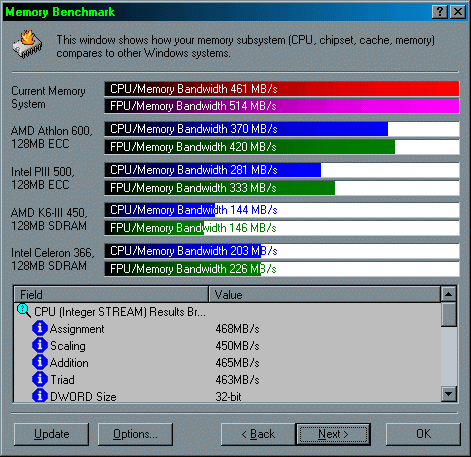This screenshot has height=457, width=471.
Task: Click the Value column header
Action: pyautogui.click(x=324, y=295)
